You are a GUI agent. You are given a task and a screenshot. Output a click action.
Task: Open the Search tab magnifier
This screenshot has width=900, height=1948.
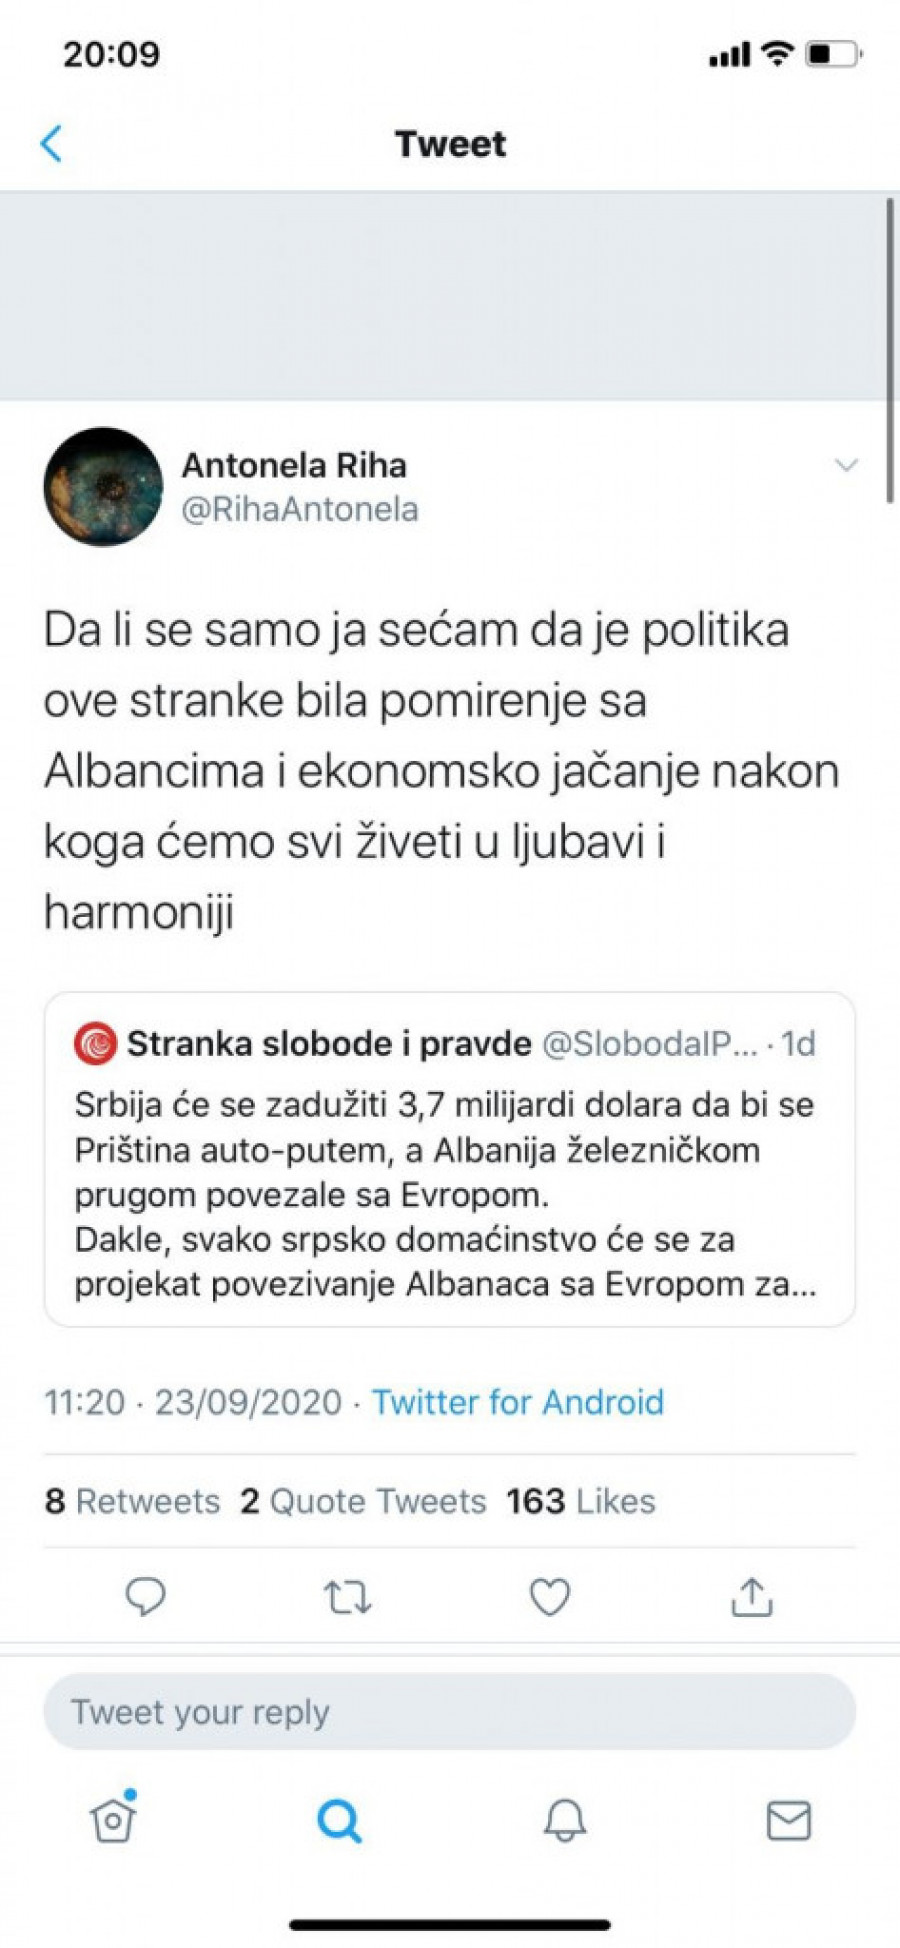coord(339,1820)
